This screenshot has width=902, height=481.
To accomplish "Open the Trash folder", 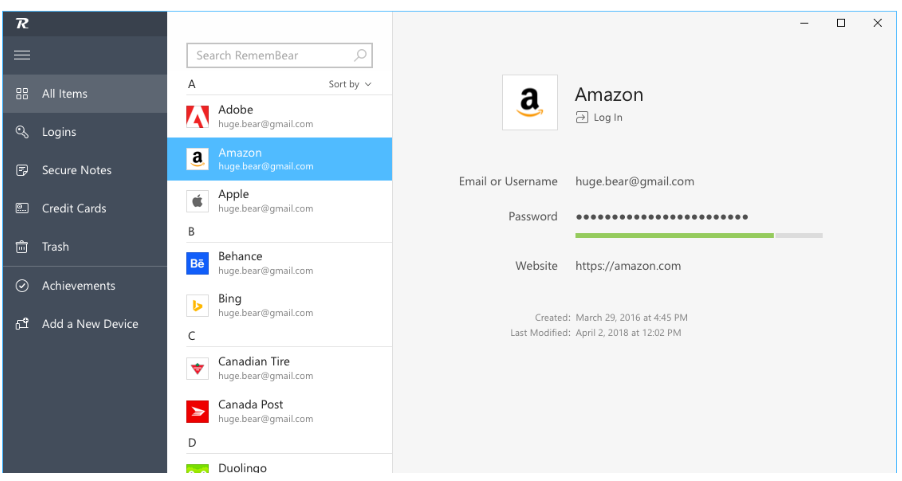I will [x=55, y=247].
